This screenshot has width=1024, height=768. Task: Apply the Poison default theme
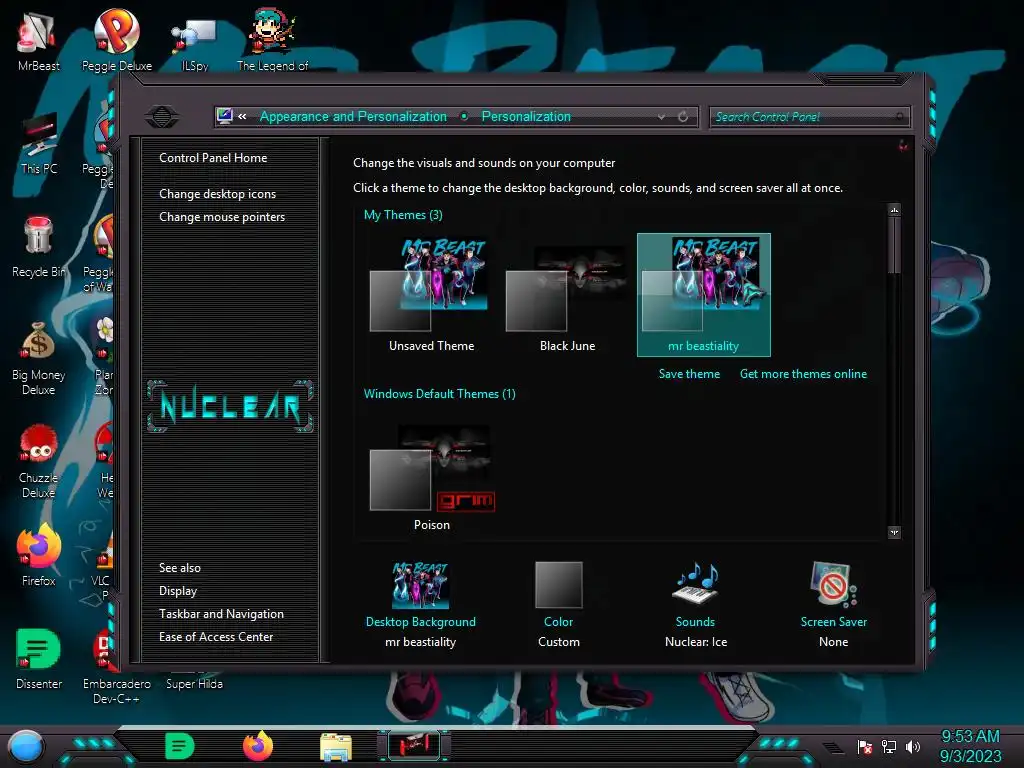(x=431, y=477)
